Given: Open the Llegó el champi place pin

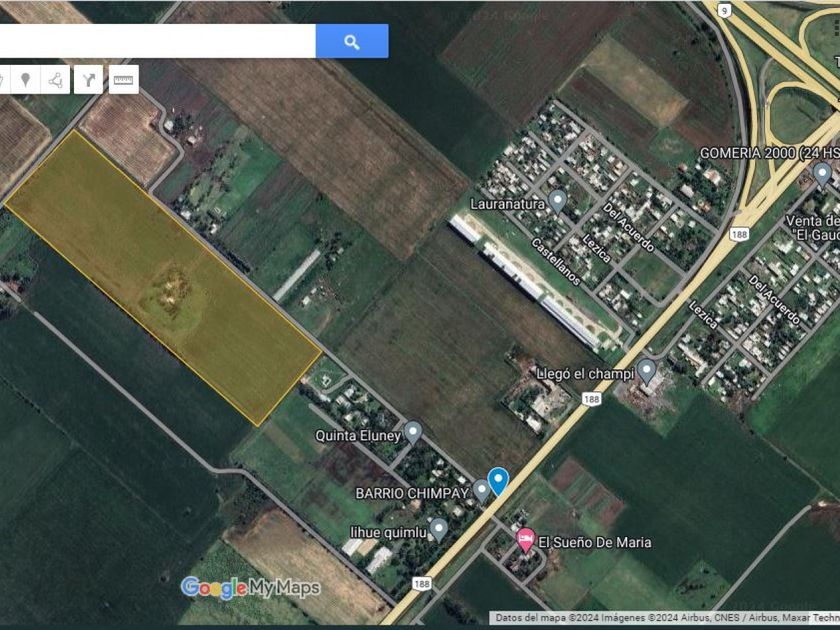Looking at the screenshot, I should point(647,371).
